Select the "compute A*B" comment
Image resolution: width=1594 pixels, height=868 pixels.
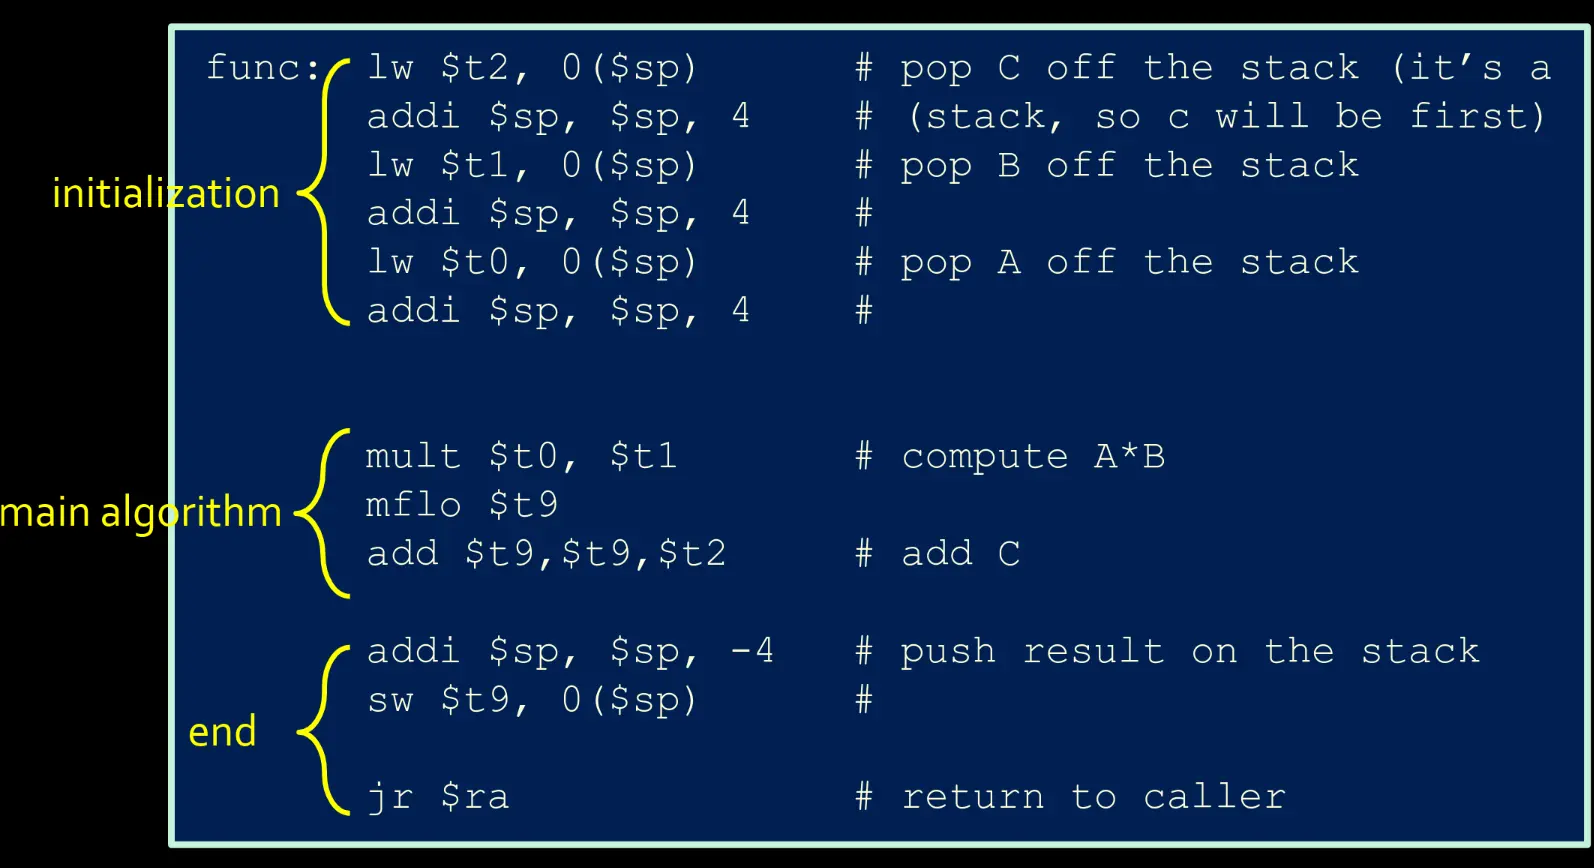point(1032,457)
